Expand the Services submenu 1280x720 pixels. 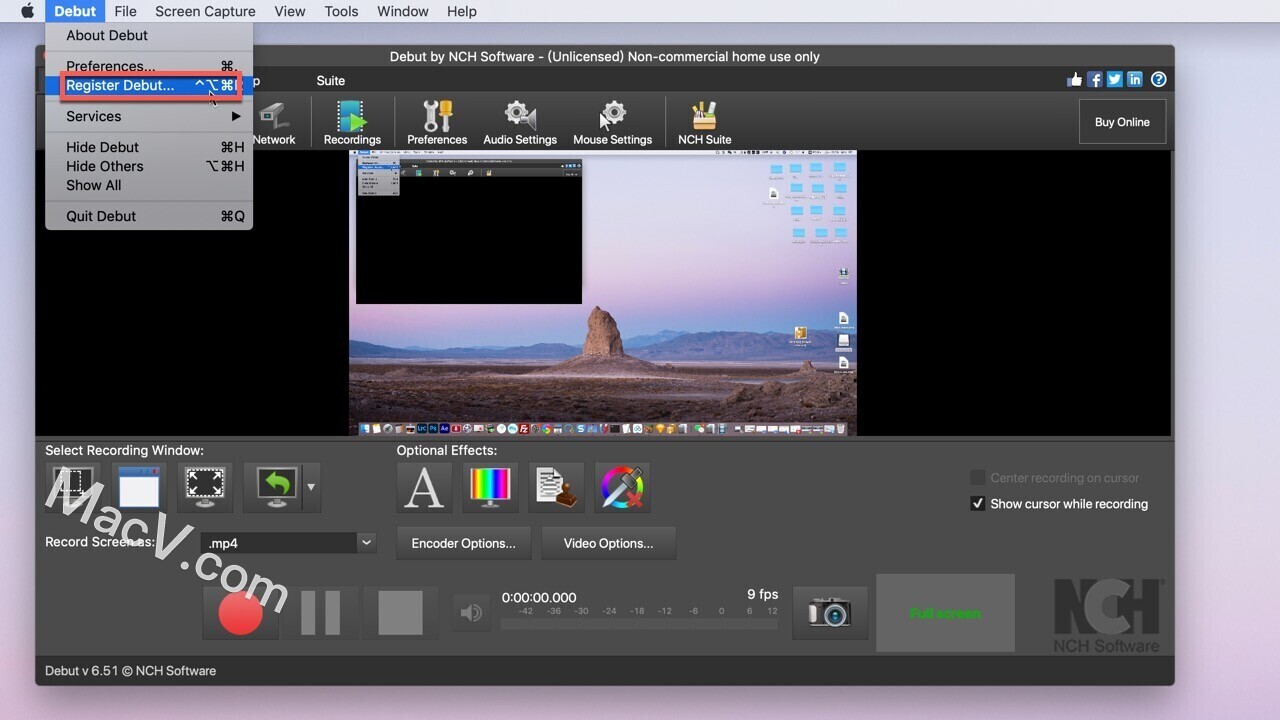coord(149,116)
